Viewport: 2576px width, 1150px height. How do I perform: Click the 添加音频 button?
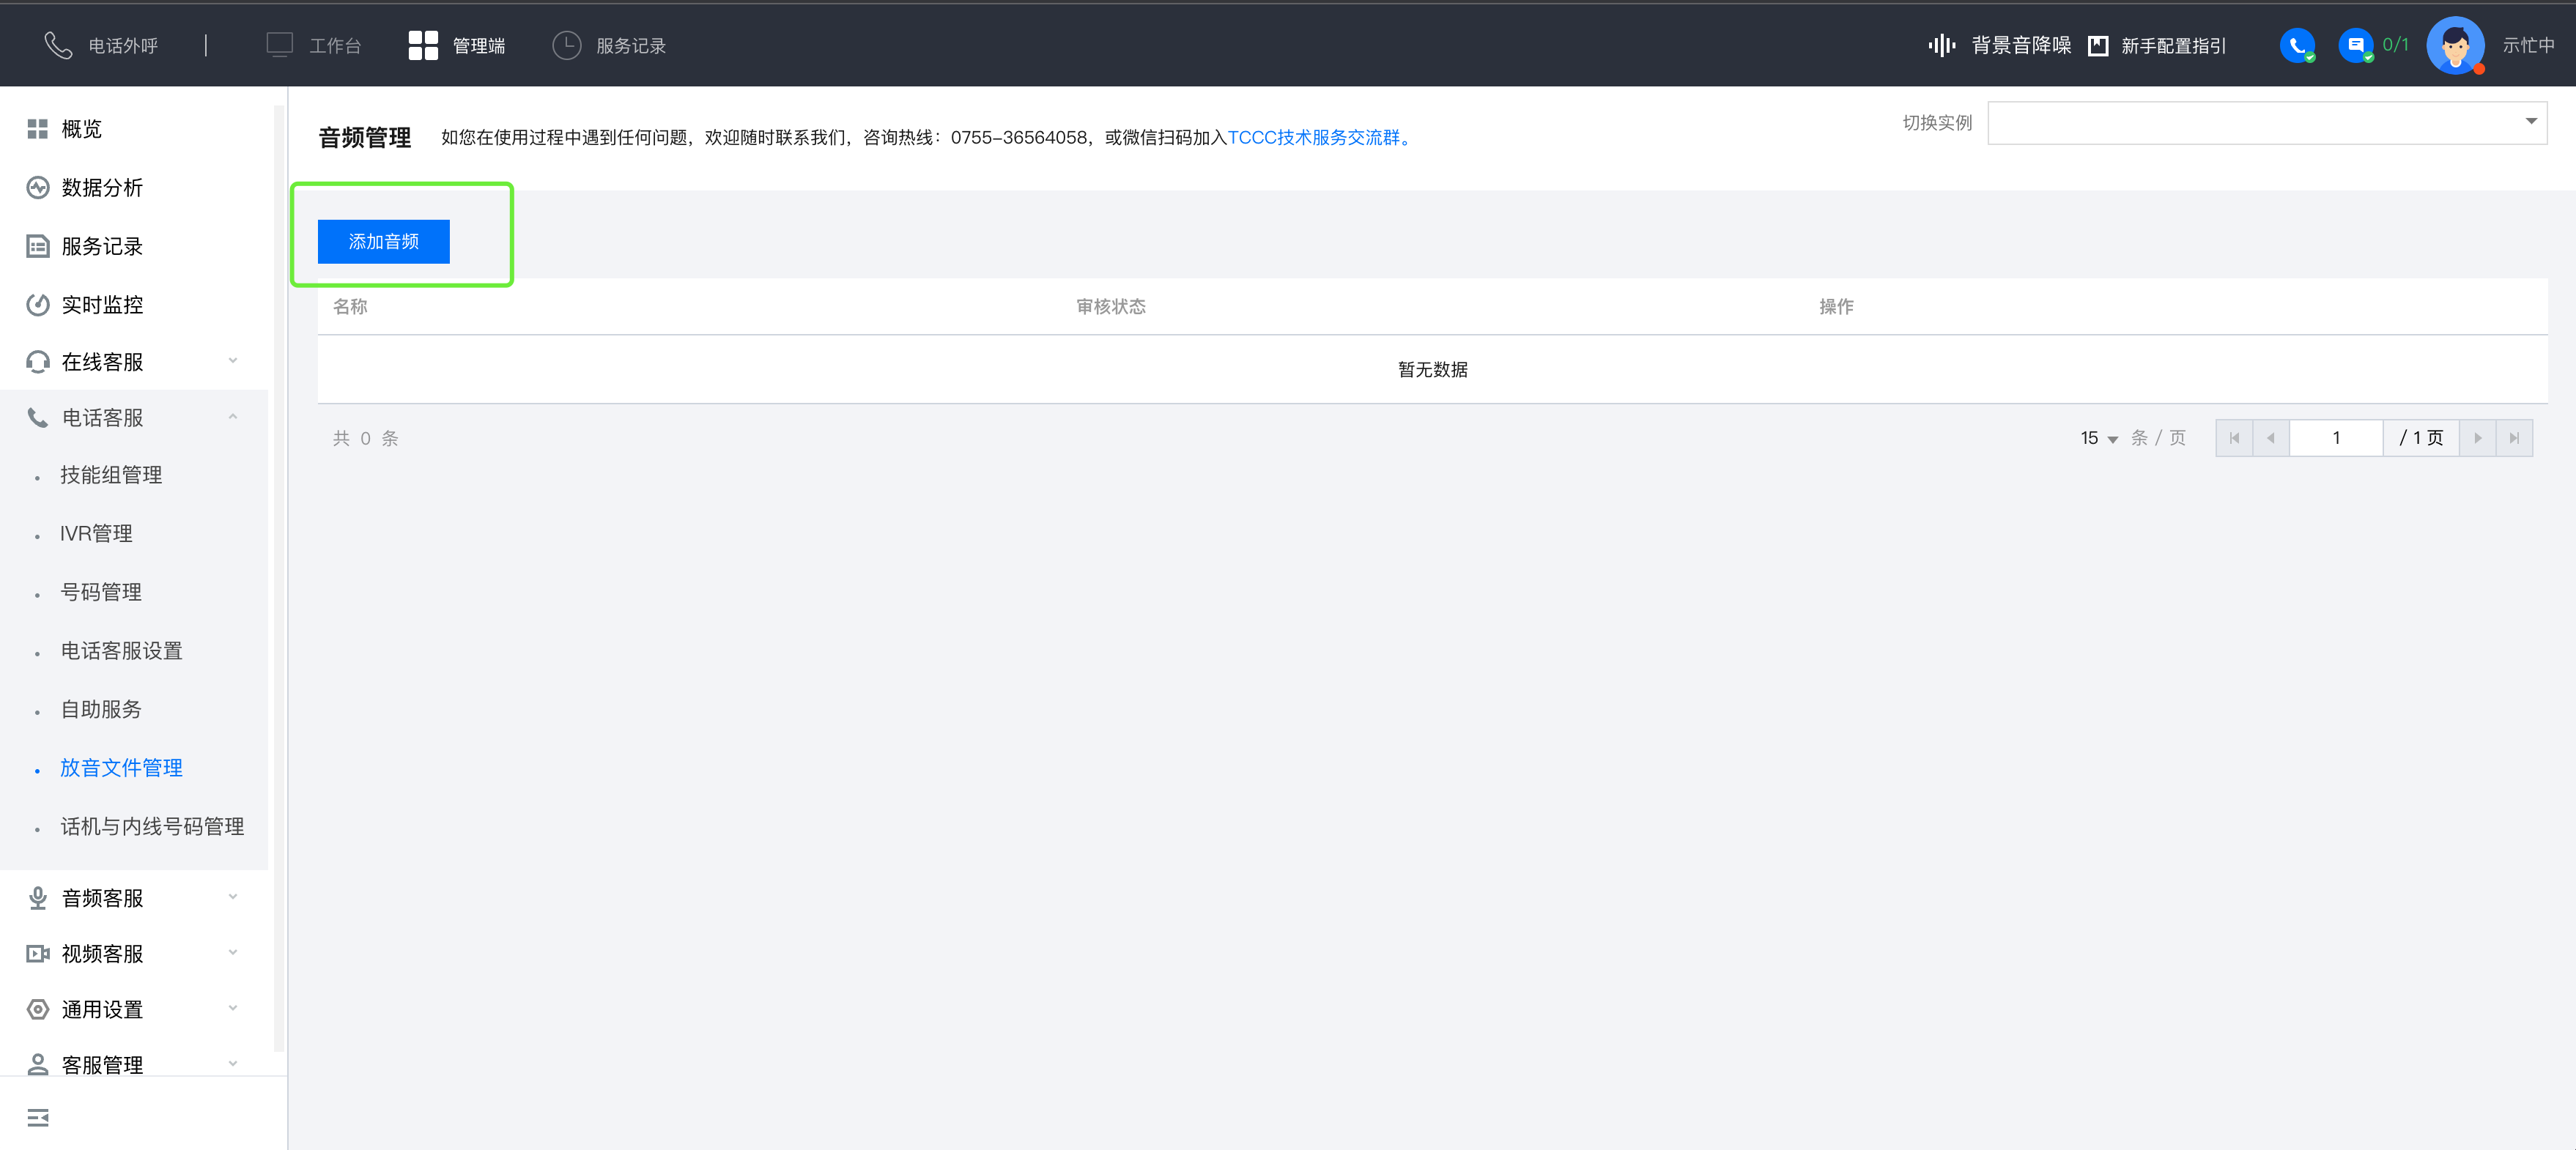(x=383, y=242)
